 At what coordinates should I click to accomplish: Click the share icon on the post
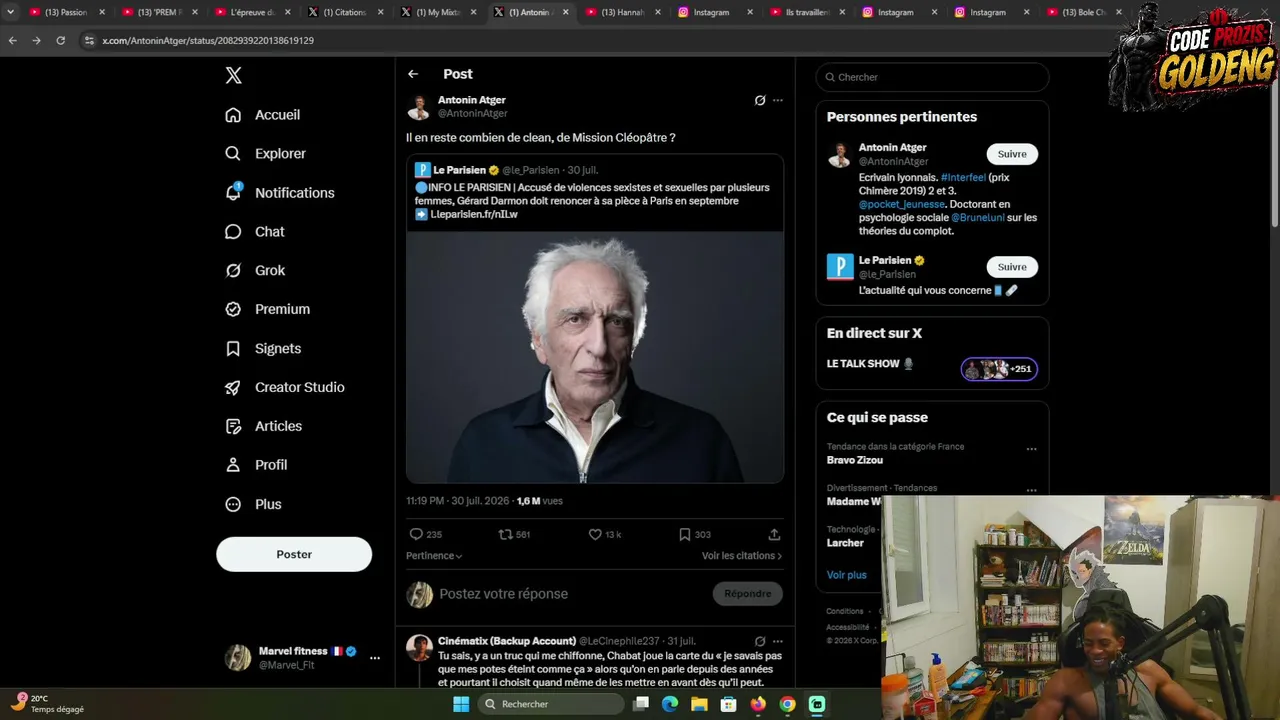click(x=774, y=534)
